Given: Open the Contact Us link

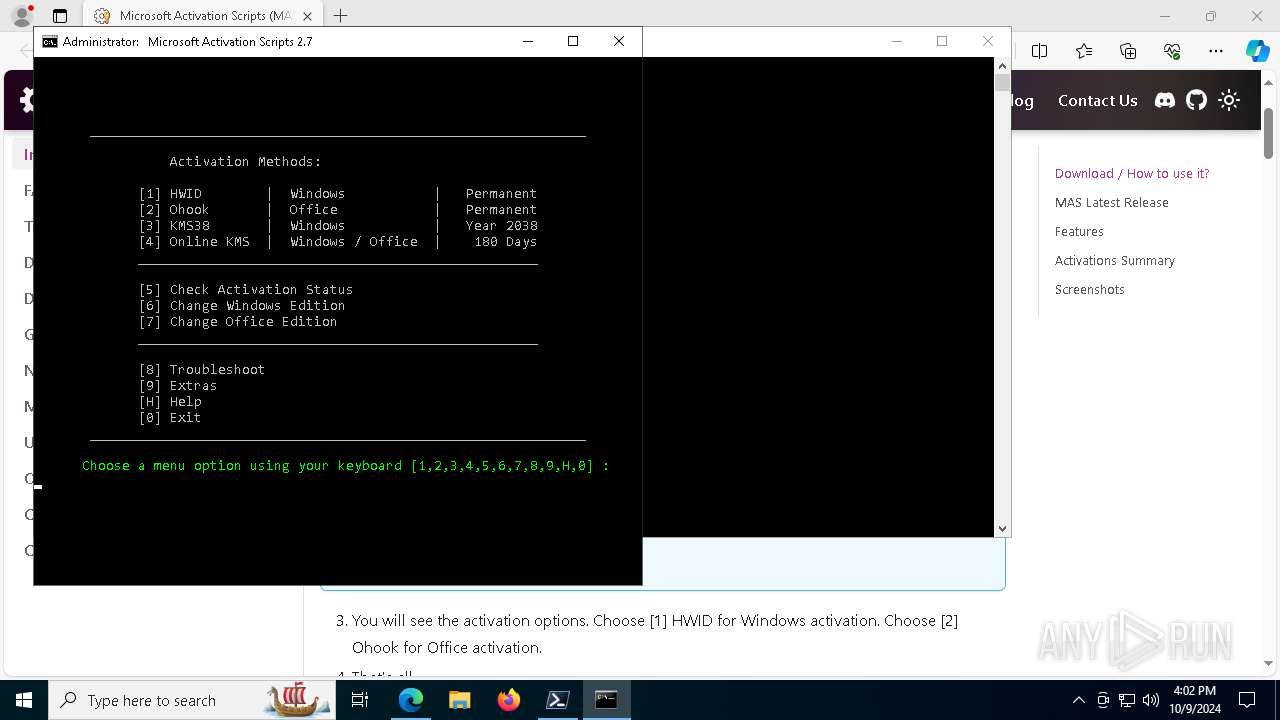Looking at the screenshot, I should click(1097, 100).
